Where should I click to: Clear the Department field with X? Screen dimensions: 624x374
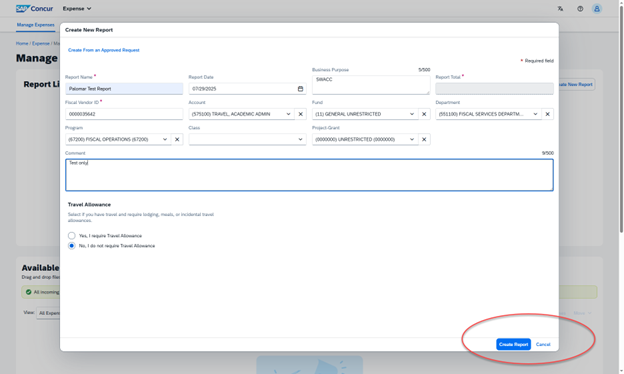coord(548,114)
